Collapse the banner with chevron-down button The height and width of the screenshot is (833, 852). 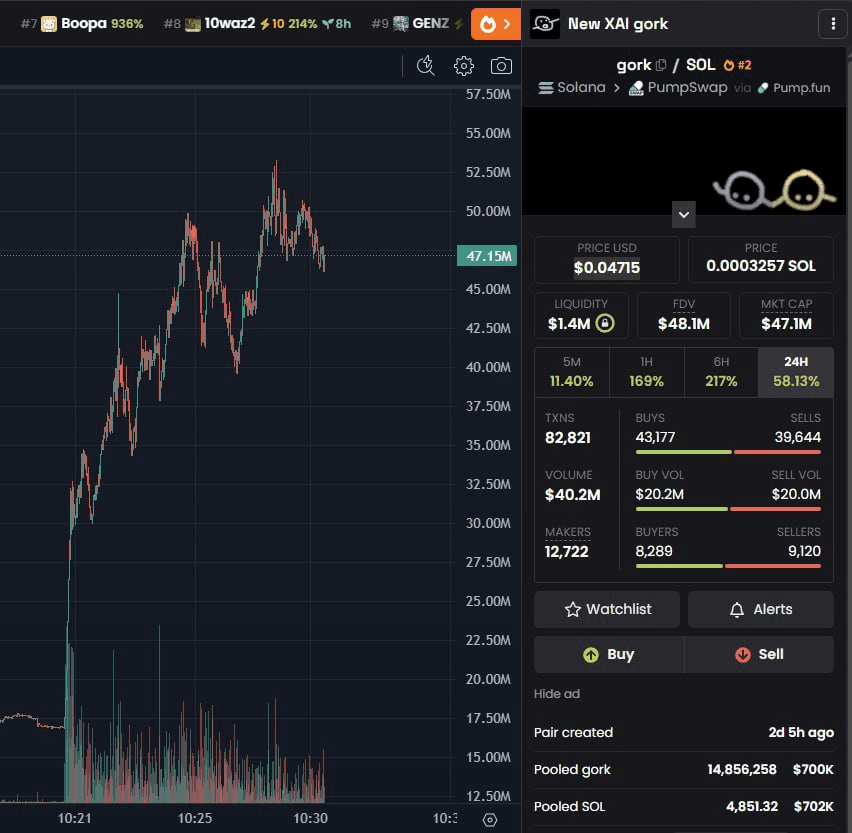click(684, 214)
